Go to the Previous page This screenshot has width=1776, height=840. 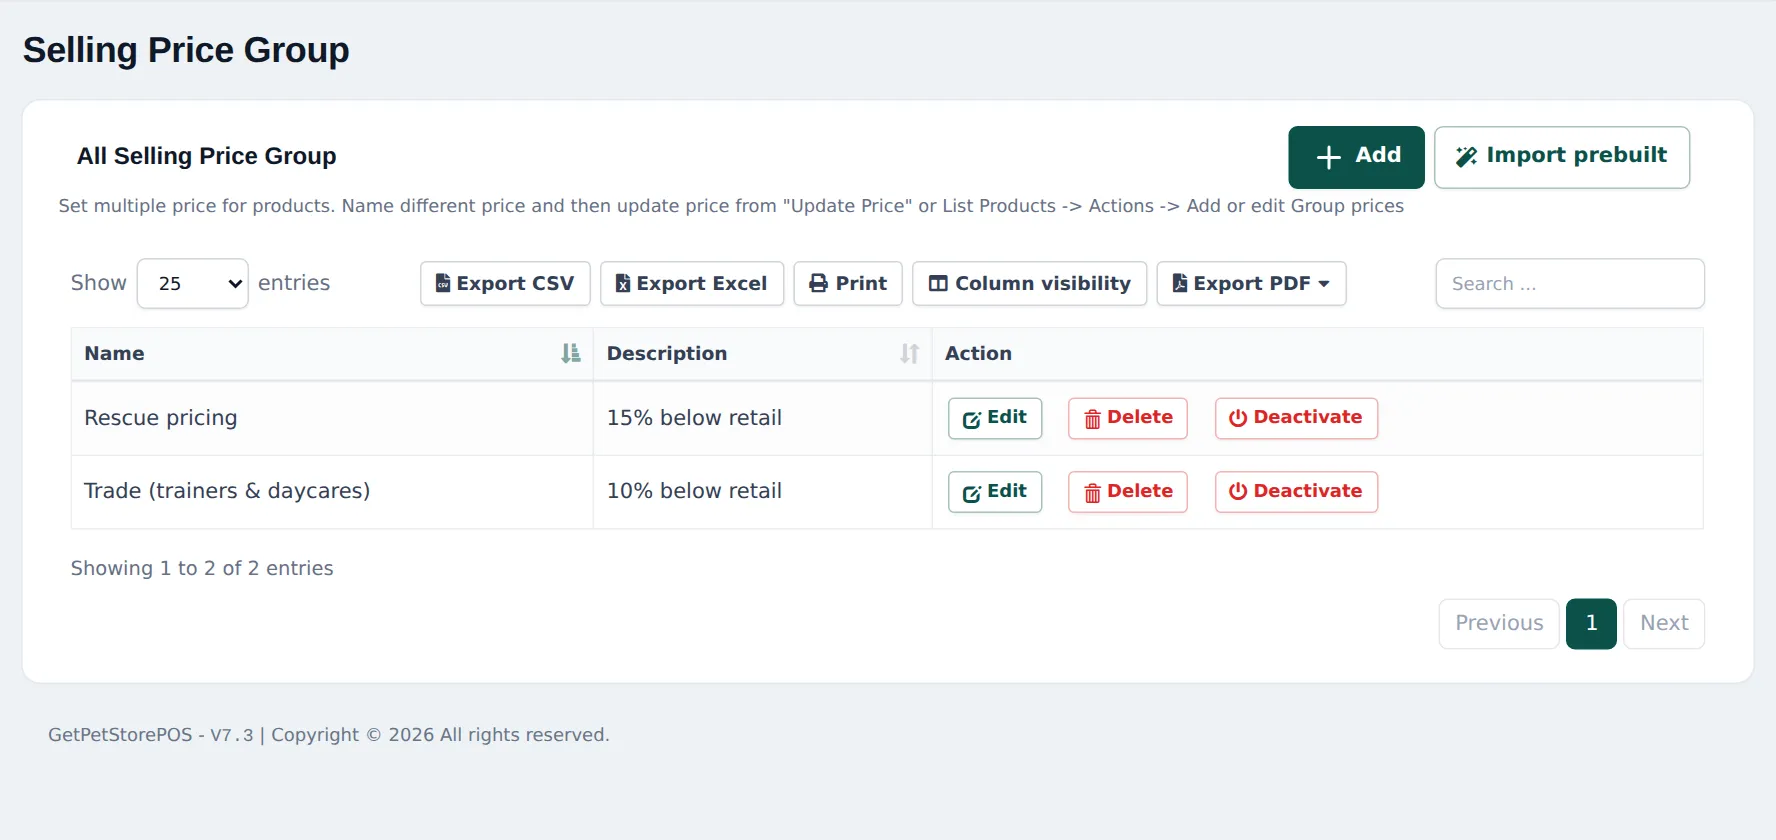(x=1499, y=624)
